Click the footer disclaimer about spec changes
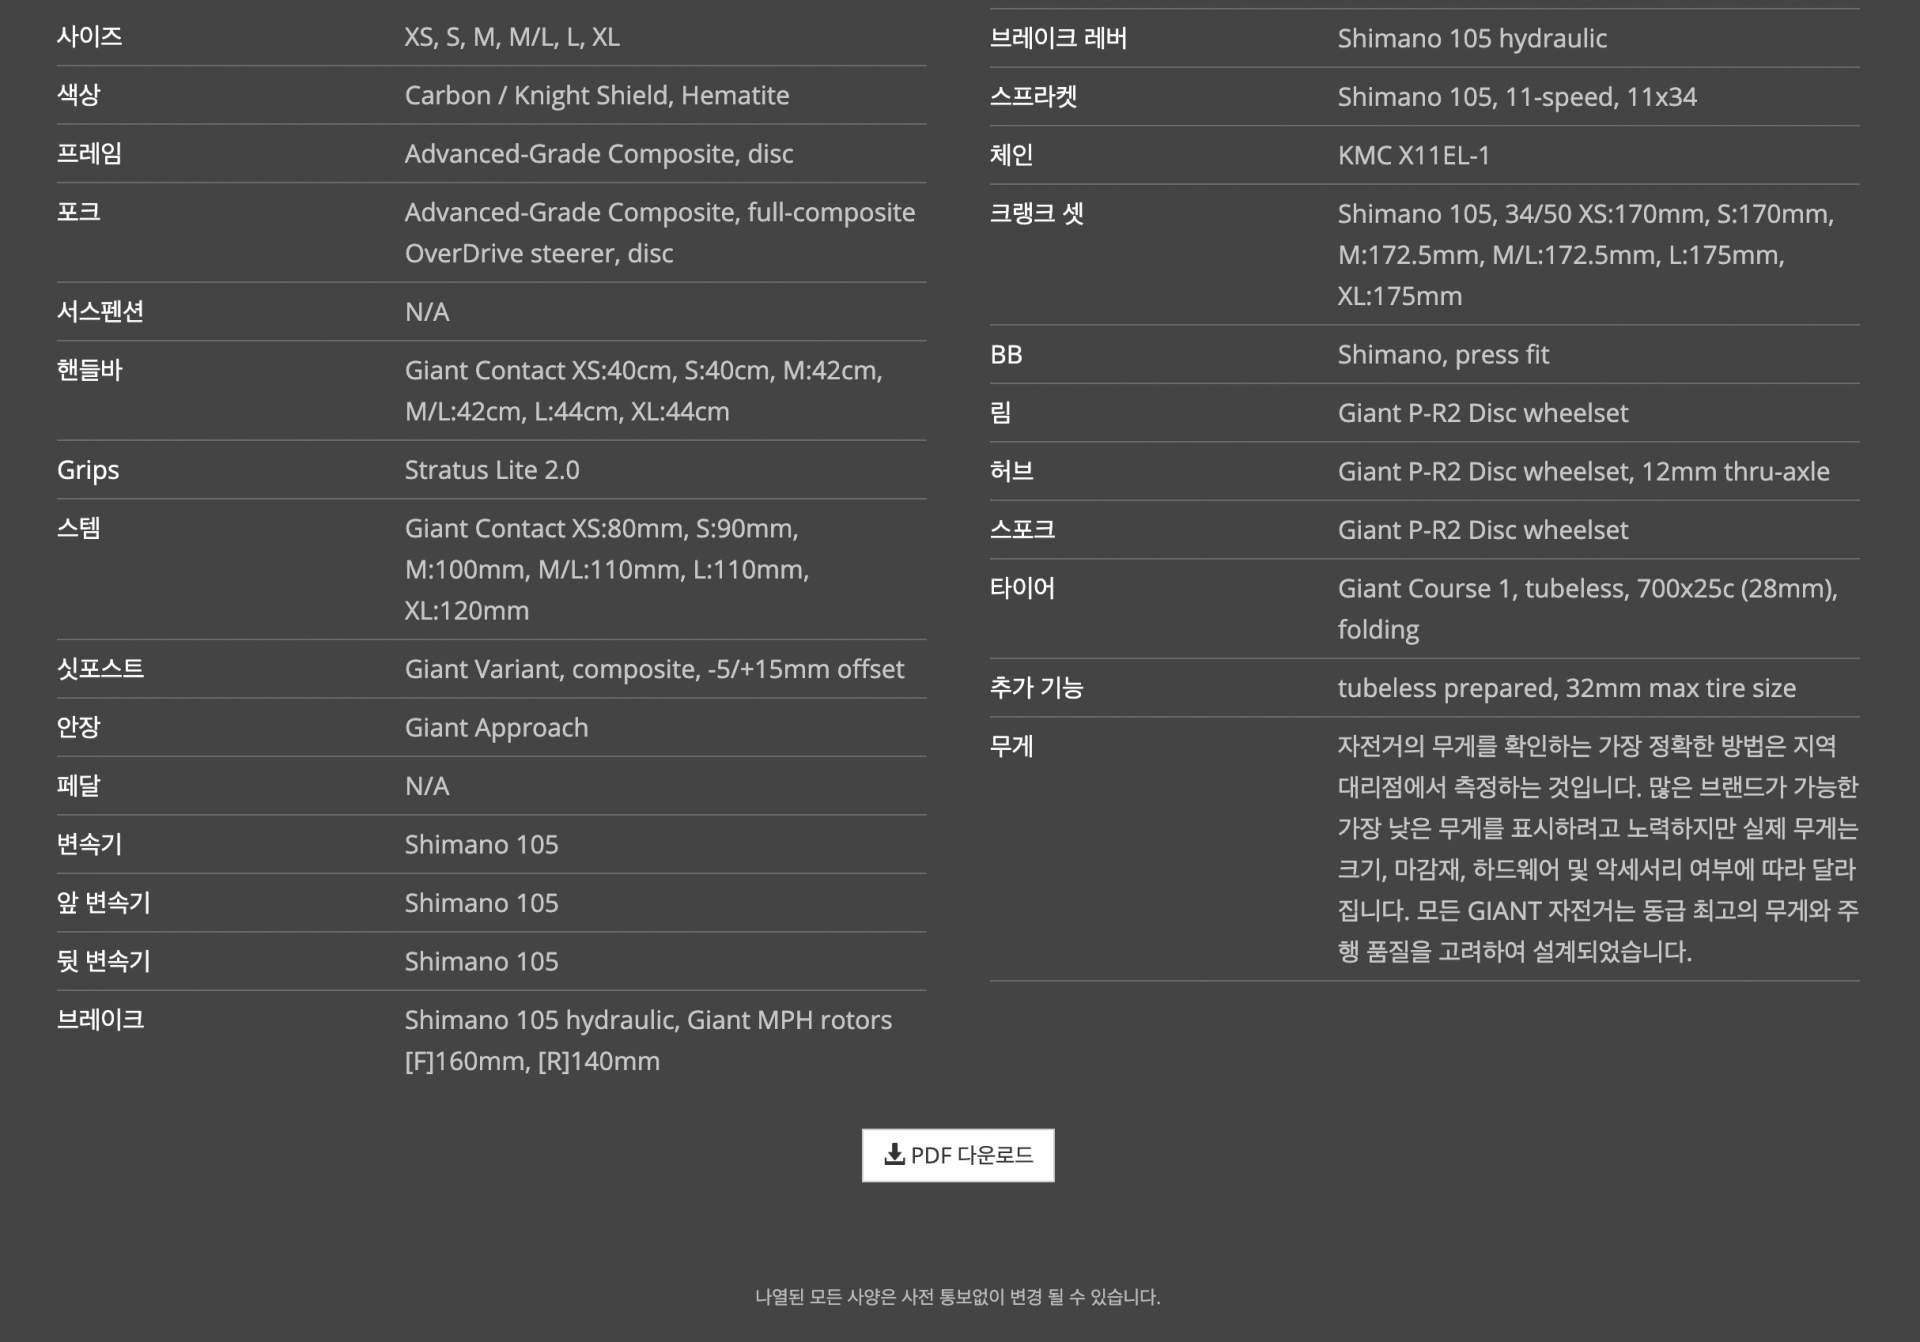The height and width of the screenshot is (1342, 1920). pyautogui.click(x=957, y=1297)
